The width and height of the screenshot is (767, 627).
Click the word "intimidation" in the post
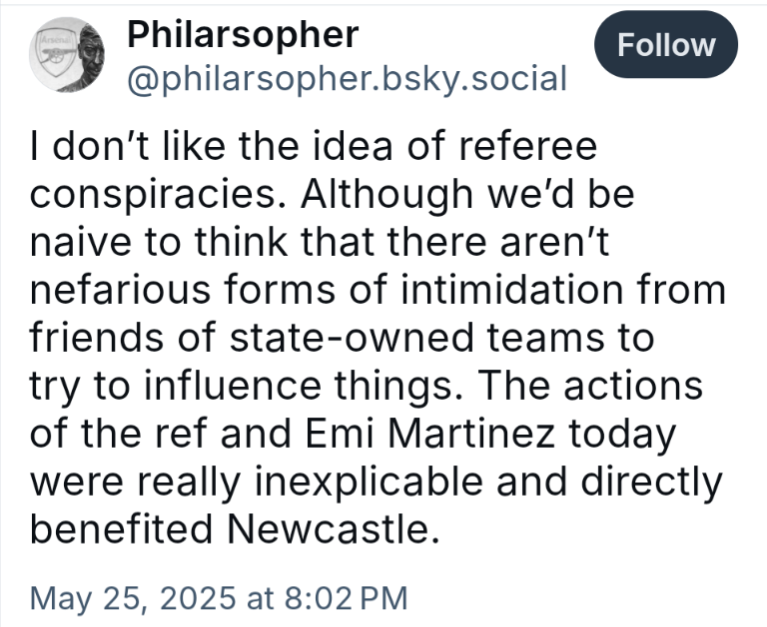[x=512, y=290]
